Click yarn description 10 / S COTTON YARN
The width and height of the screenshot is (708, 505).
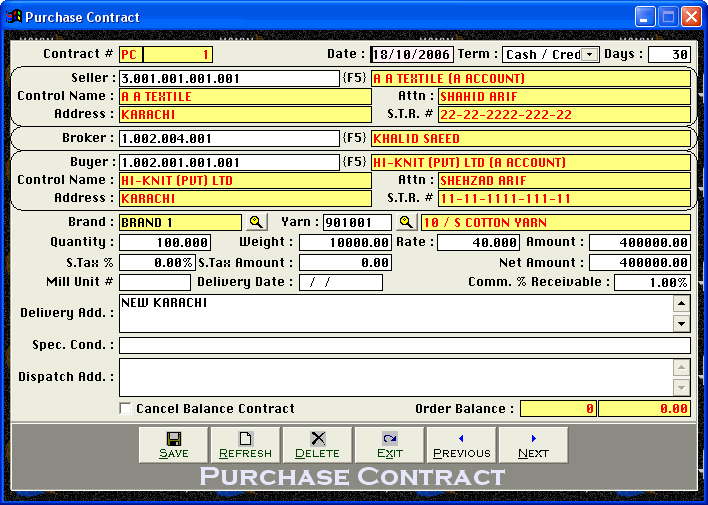pos(556,223)
